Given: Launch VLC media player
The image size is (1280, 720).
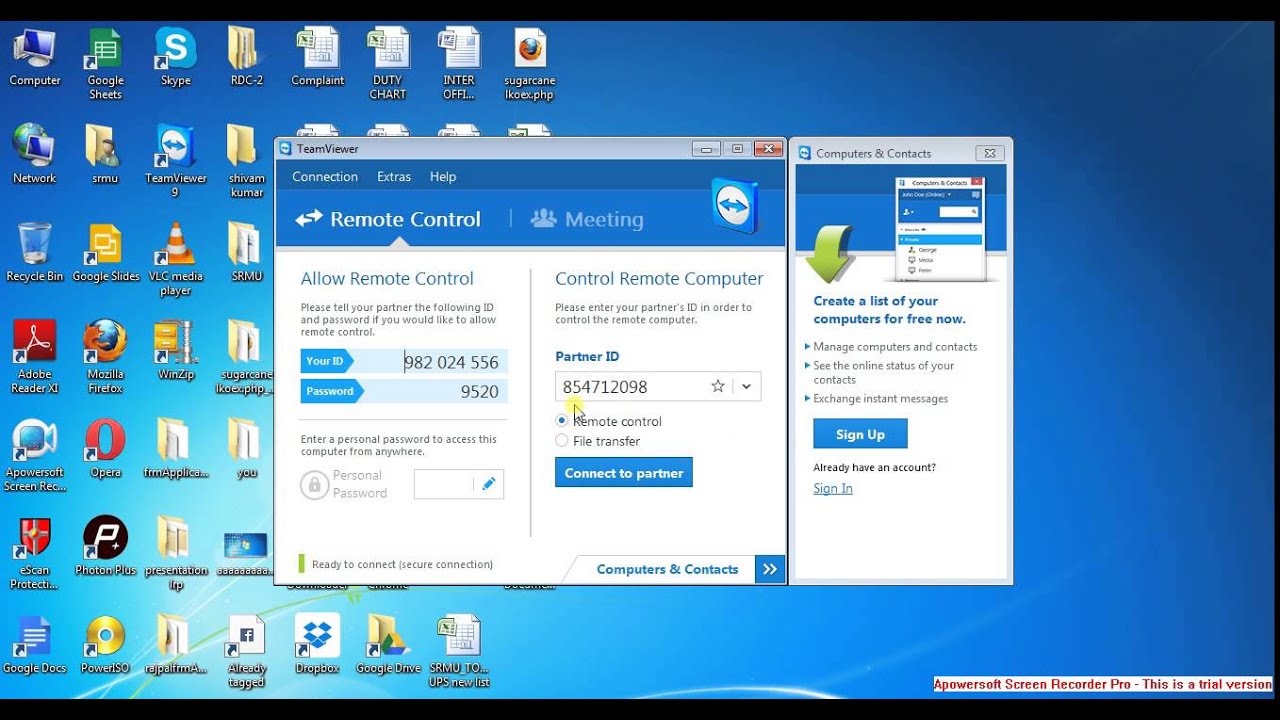Looking at the screenshot, I should tap(175, 260).
